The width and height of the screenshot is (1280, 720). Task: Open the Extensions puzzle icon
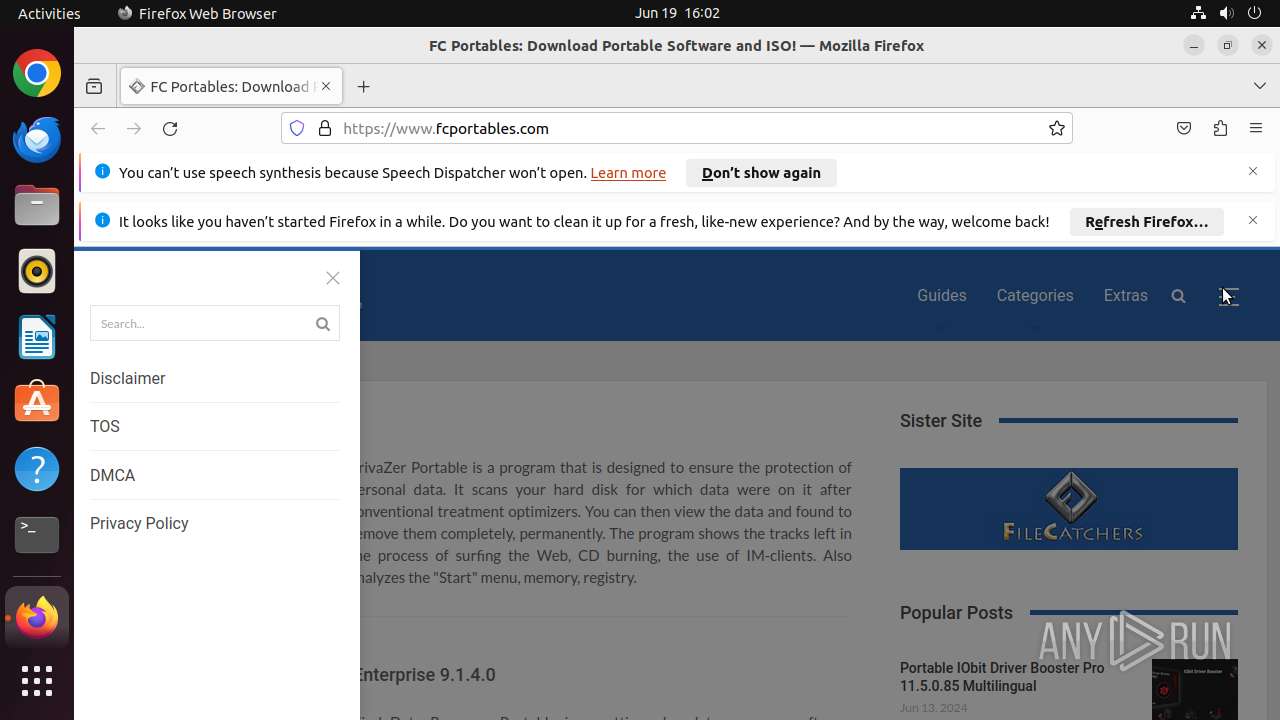[x=1220, y=128]
